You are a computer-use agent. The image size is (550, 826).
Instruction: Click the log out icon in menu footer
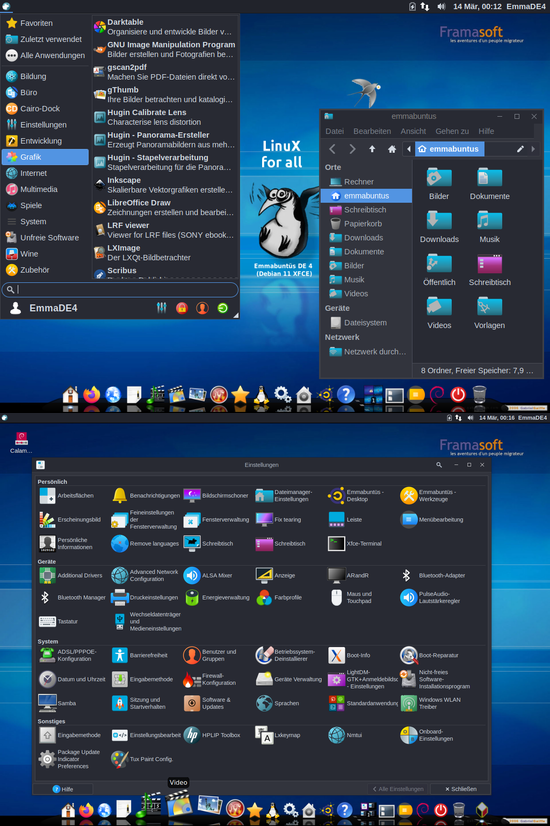223,308
